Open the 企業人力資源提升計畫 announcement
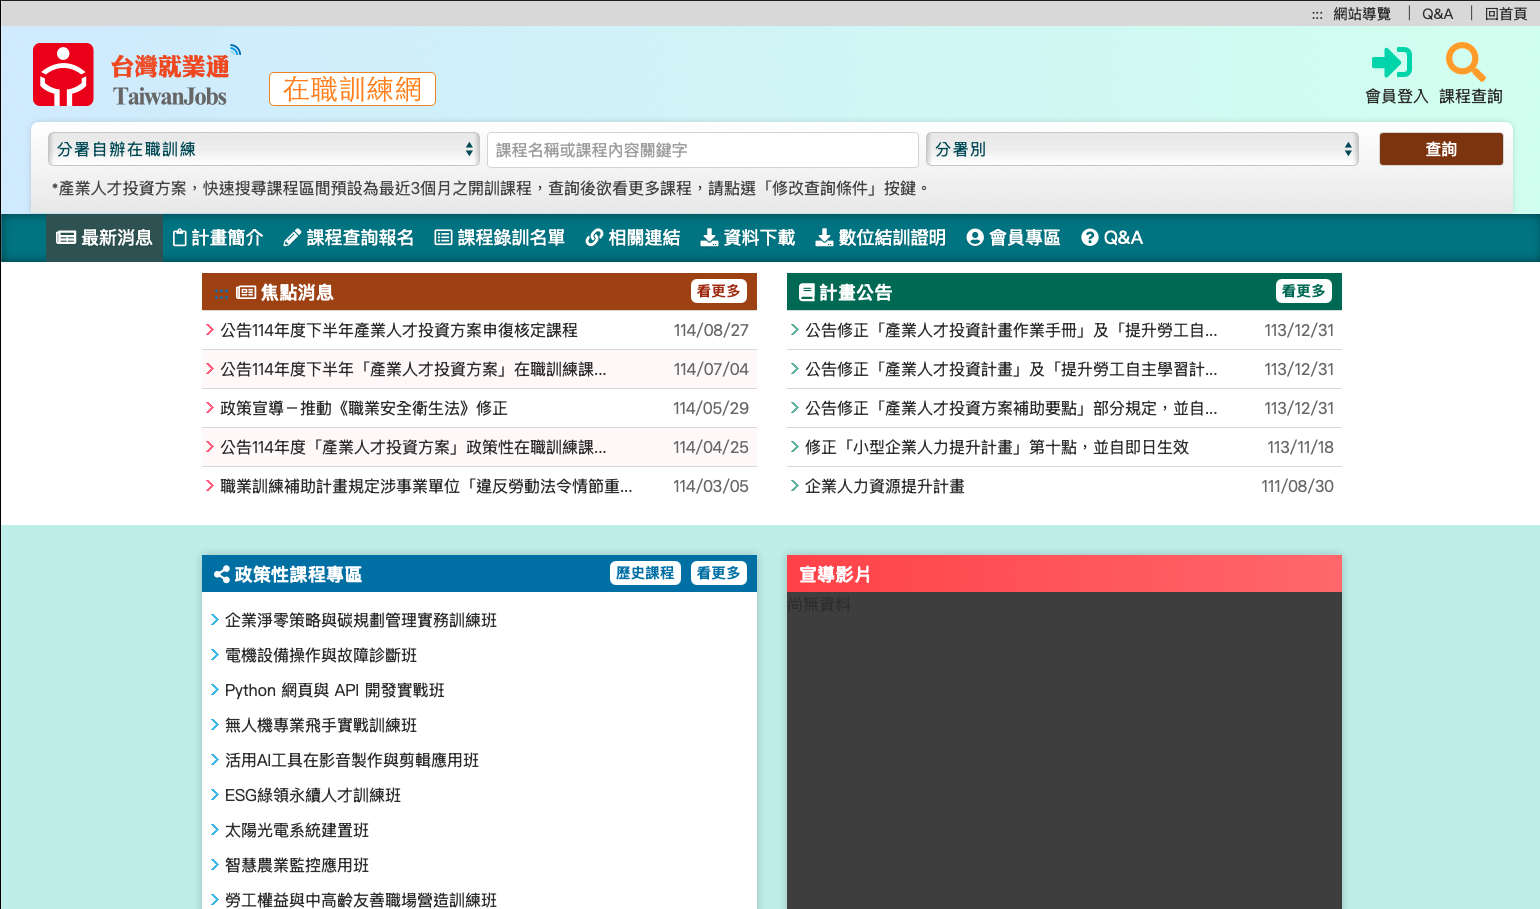The height and width of the screenshot is (909, 1540). click(884, 486)
